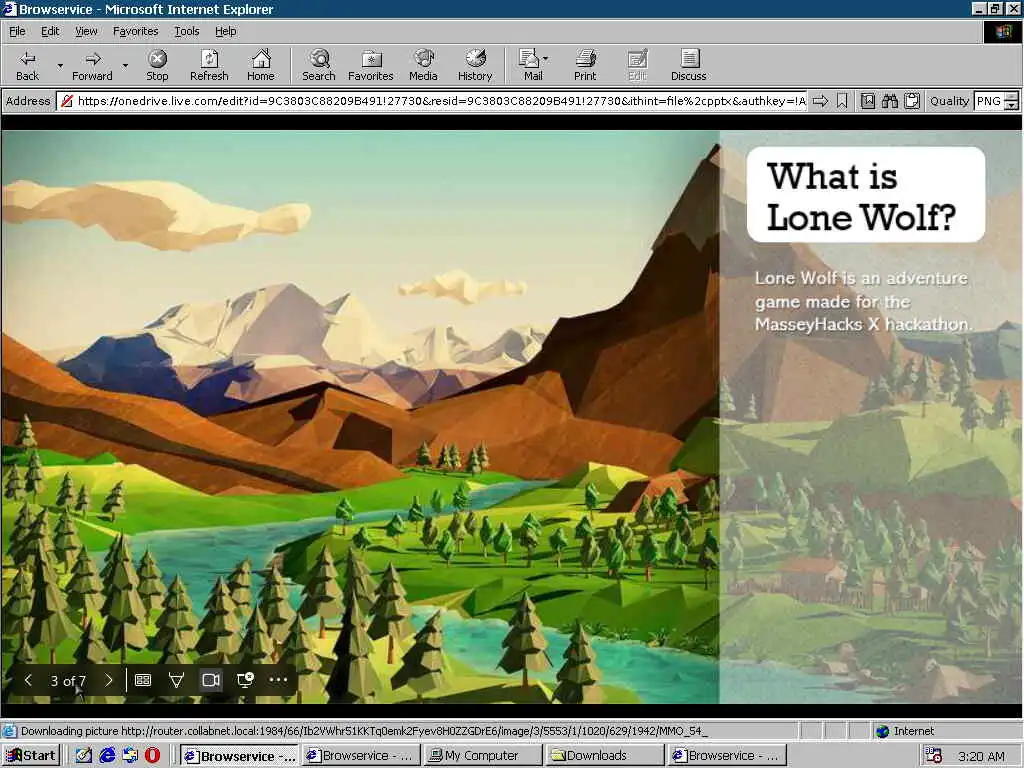Open the View menu
Screen dimensions: 1024x768
[x=86, y=31]
